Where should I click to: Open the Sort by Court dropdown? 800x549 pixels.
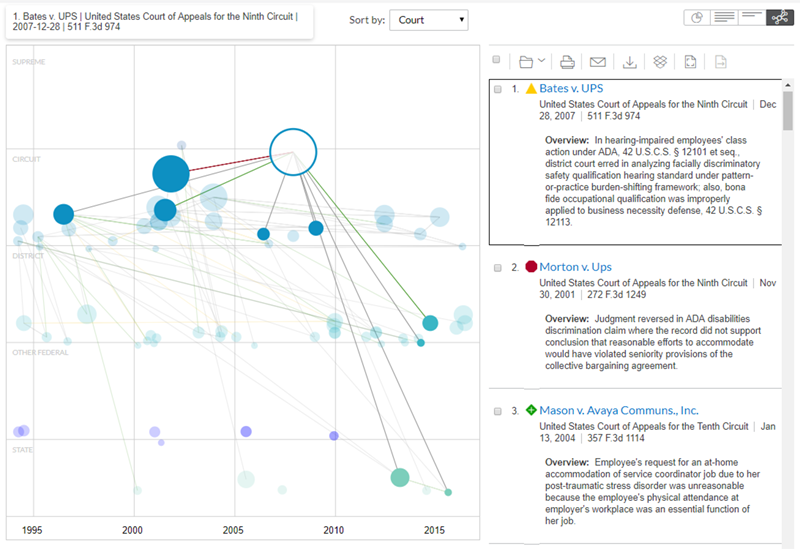click(x=428, y=20)
